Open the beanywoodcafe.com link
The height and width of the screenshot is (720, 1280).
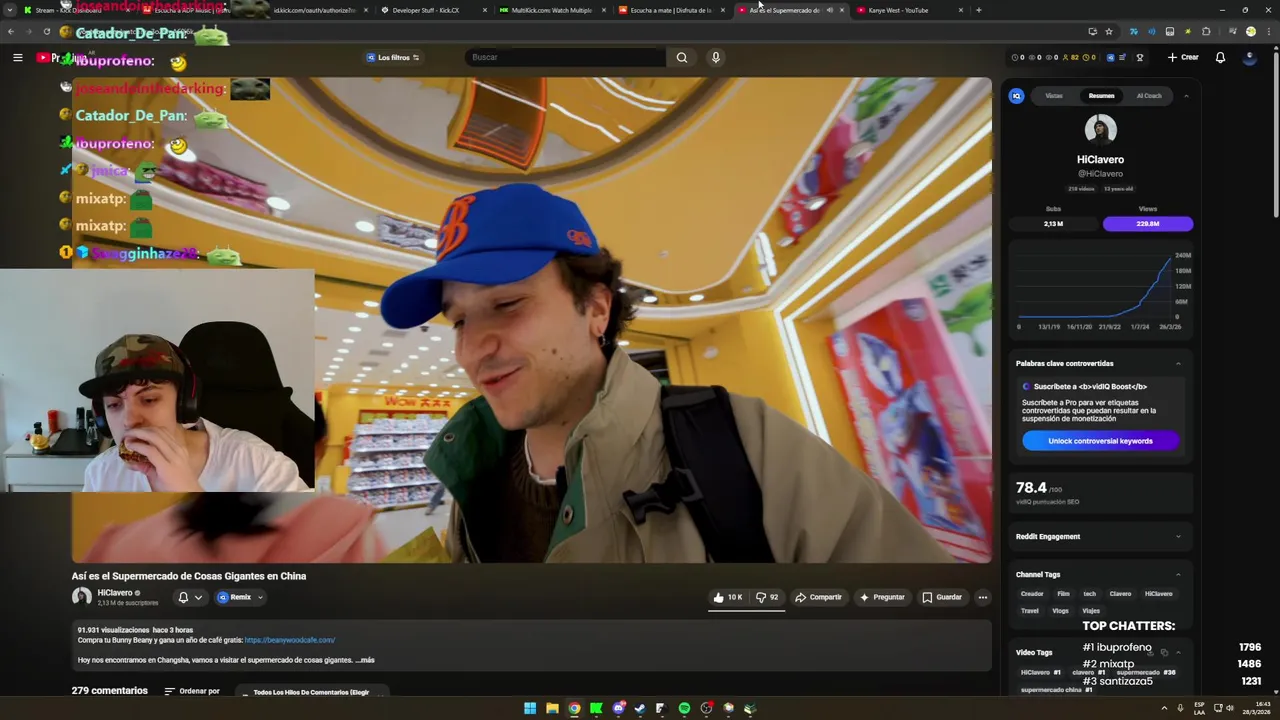tap(290, 640)
